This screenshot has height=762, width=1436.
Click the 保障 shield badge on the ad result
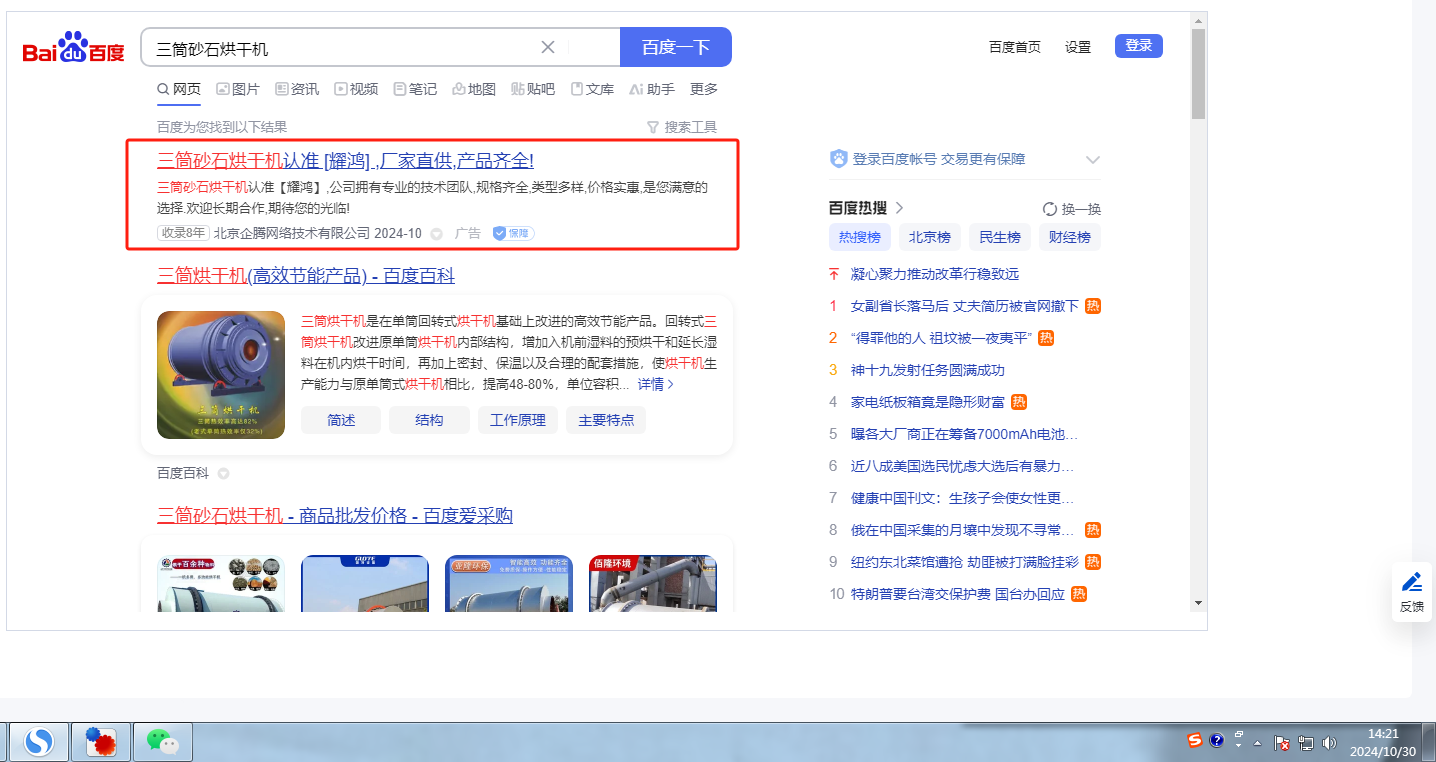[513, 233]
